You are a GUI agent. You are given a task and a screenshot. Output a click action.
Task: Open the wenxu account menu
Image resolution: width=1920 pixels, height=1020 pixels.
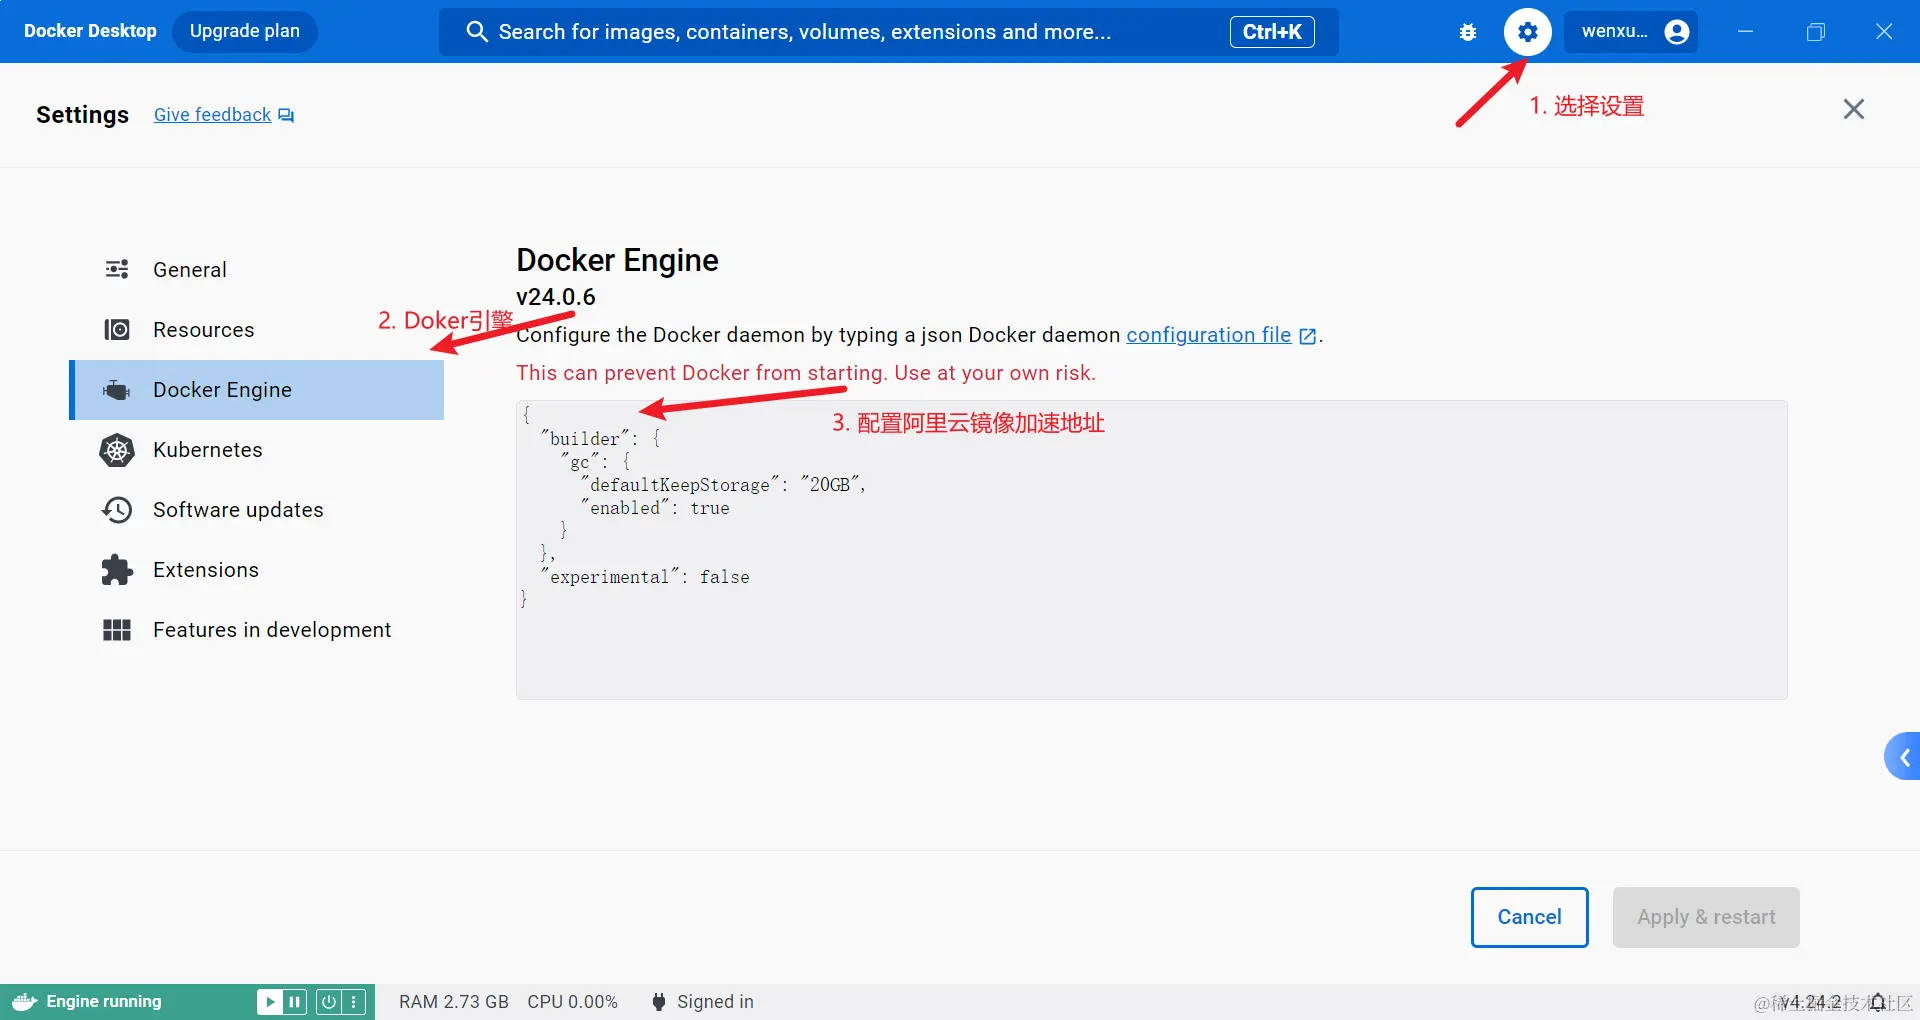click(1632, 32)
